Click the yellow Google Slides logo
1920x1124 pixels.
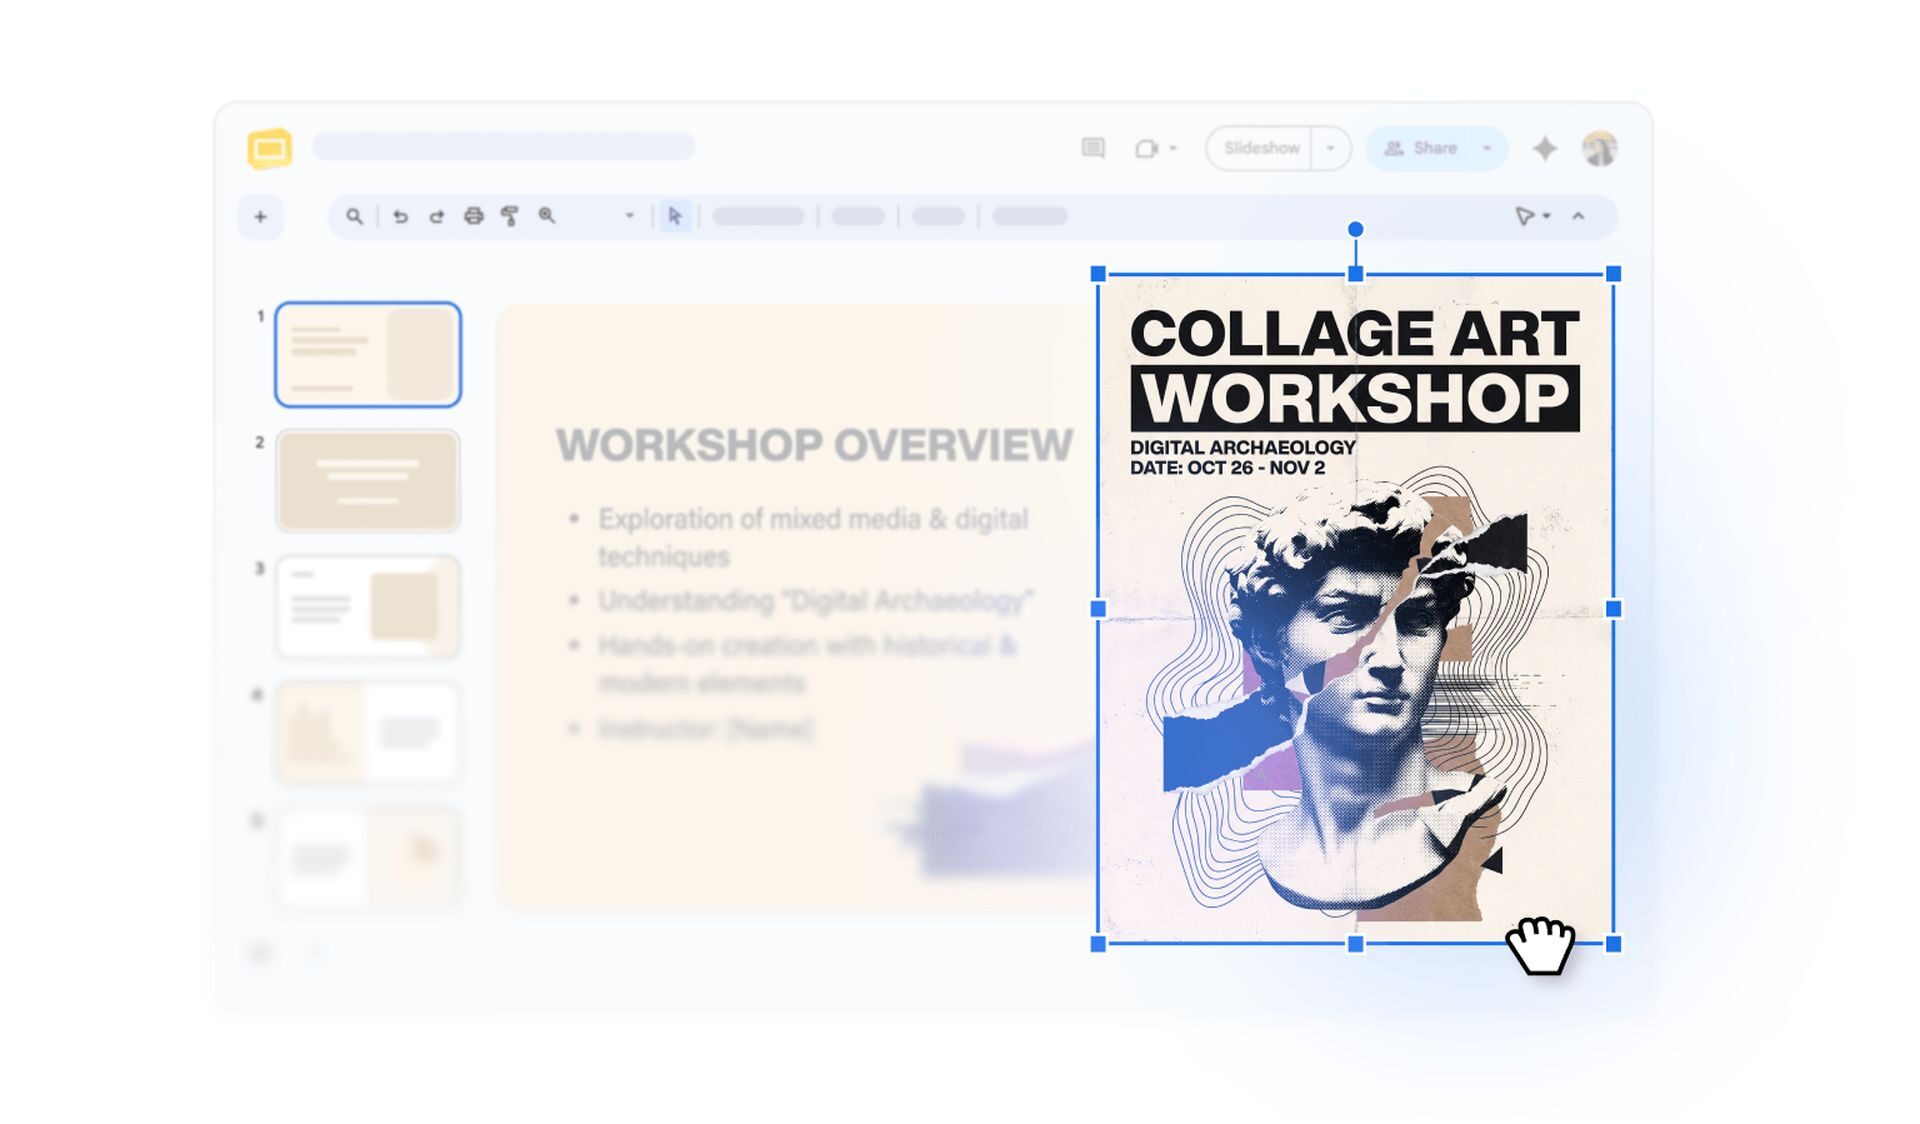click(270, 149)
